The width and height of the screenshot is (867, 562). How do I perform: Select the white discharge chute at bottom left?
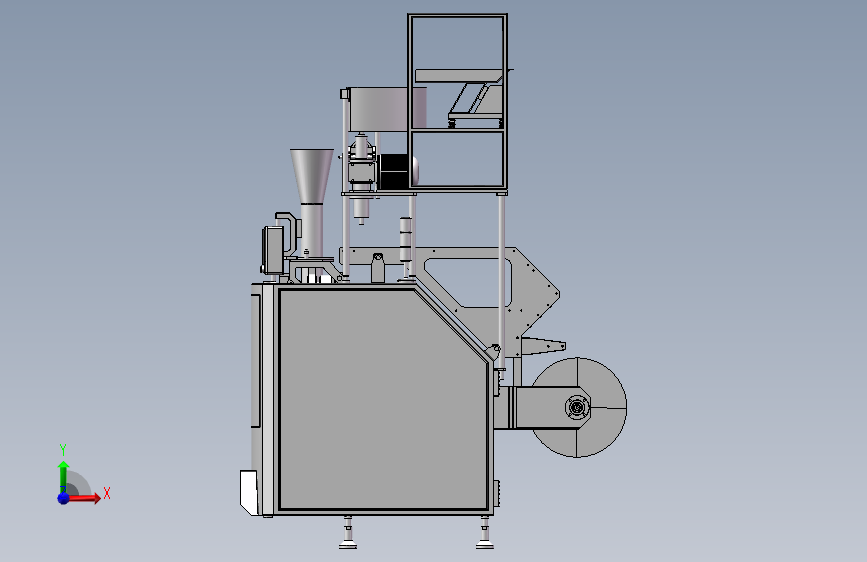[249, 492]
